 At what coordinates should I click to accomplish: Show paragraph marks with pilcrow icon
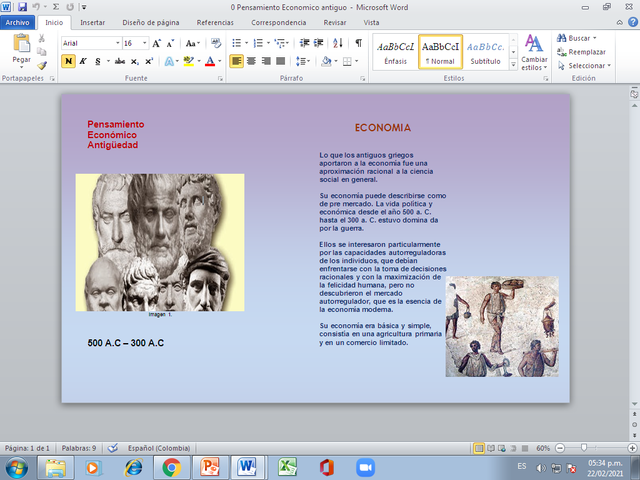(x=358, y=43)
